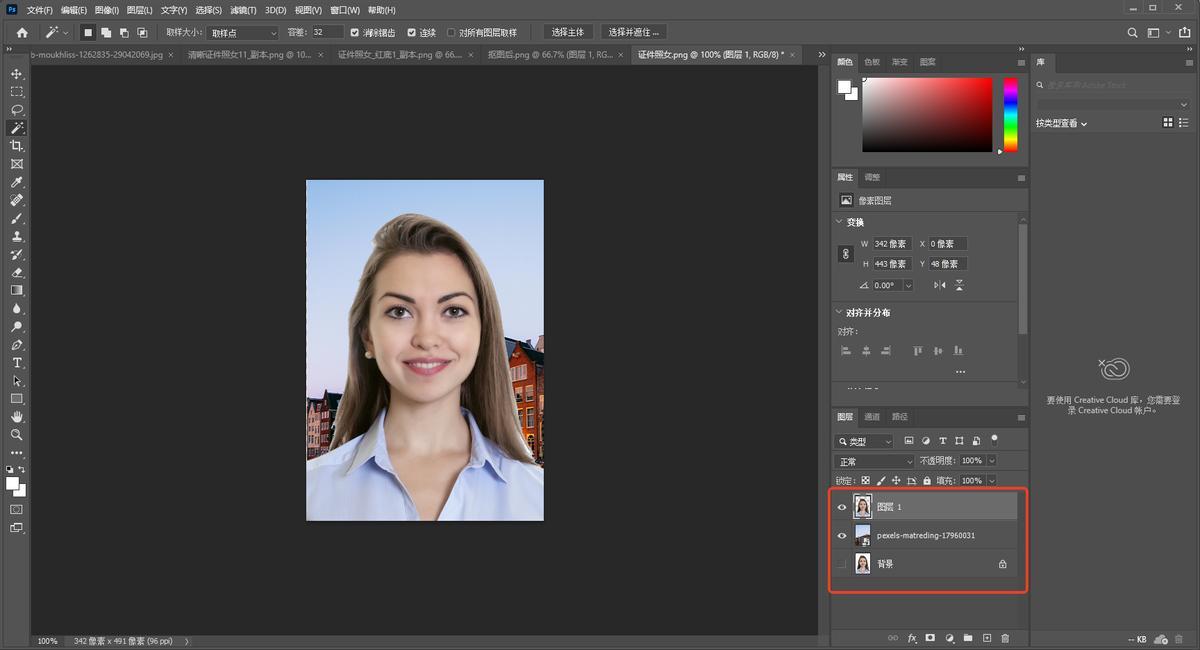
Task: Open the blend mode dropdown showing 正常
Action: (874, 461)
